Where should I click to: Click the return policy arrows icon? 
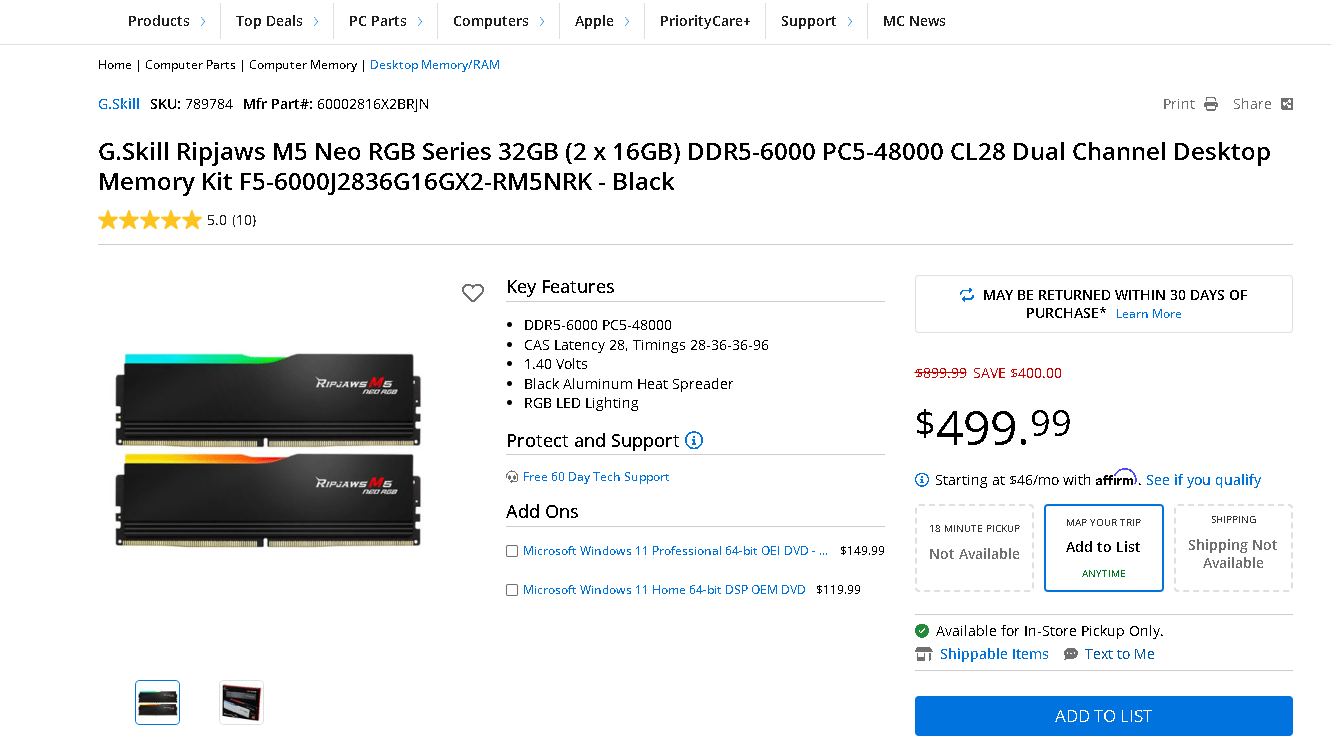pos(967,296)
